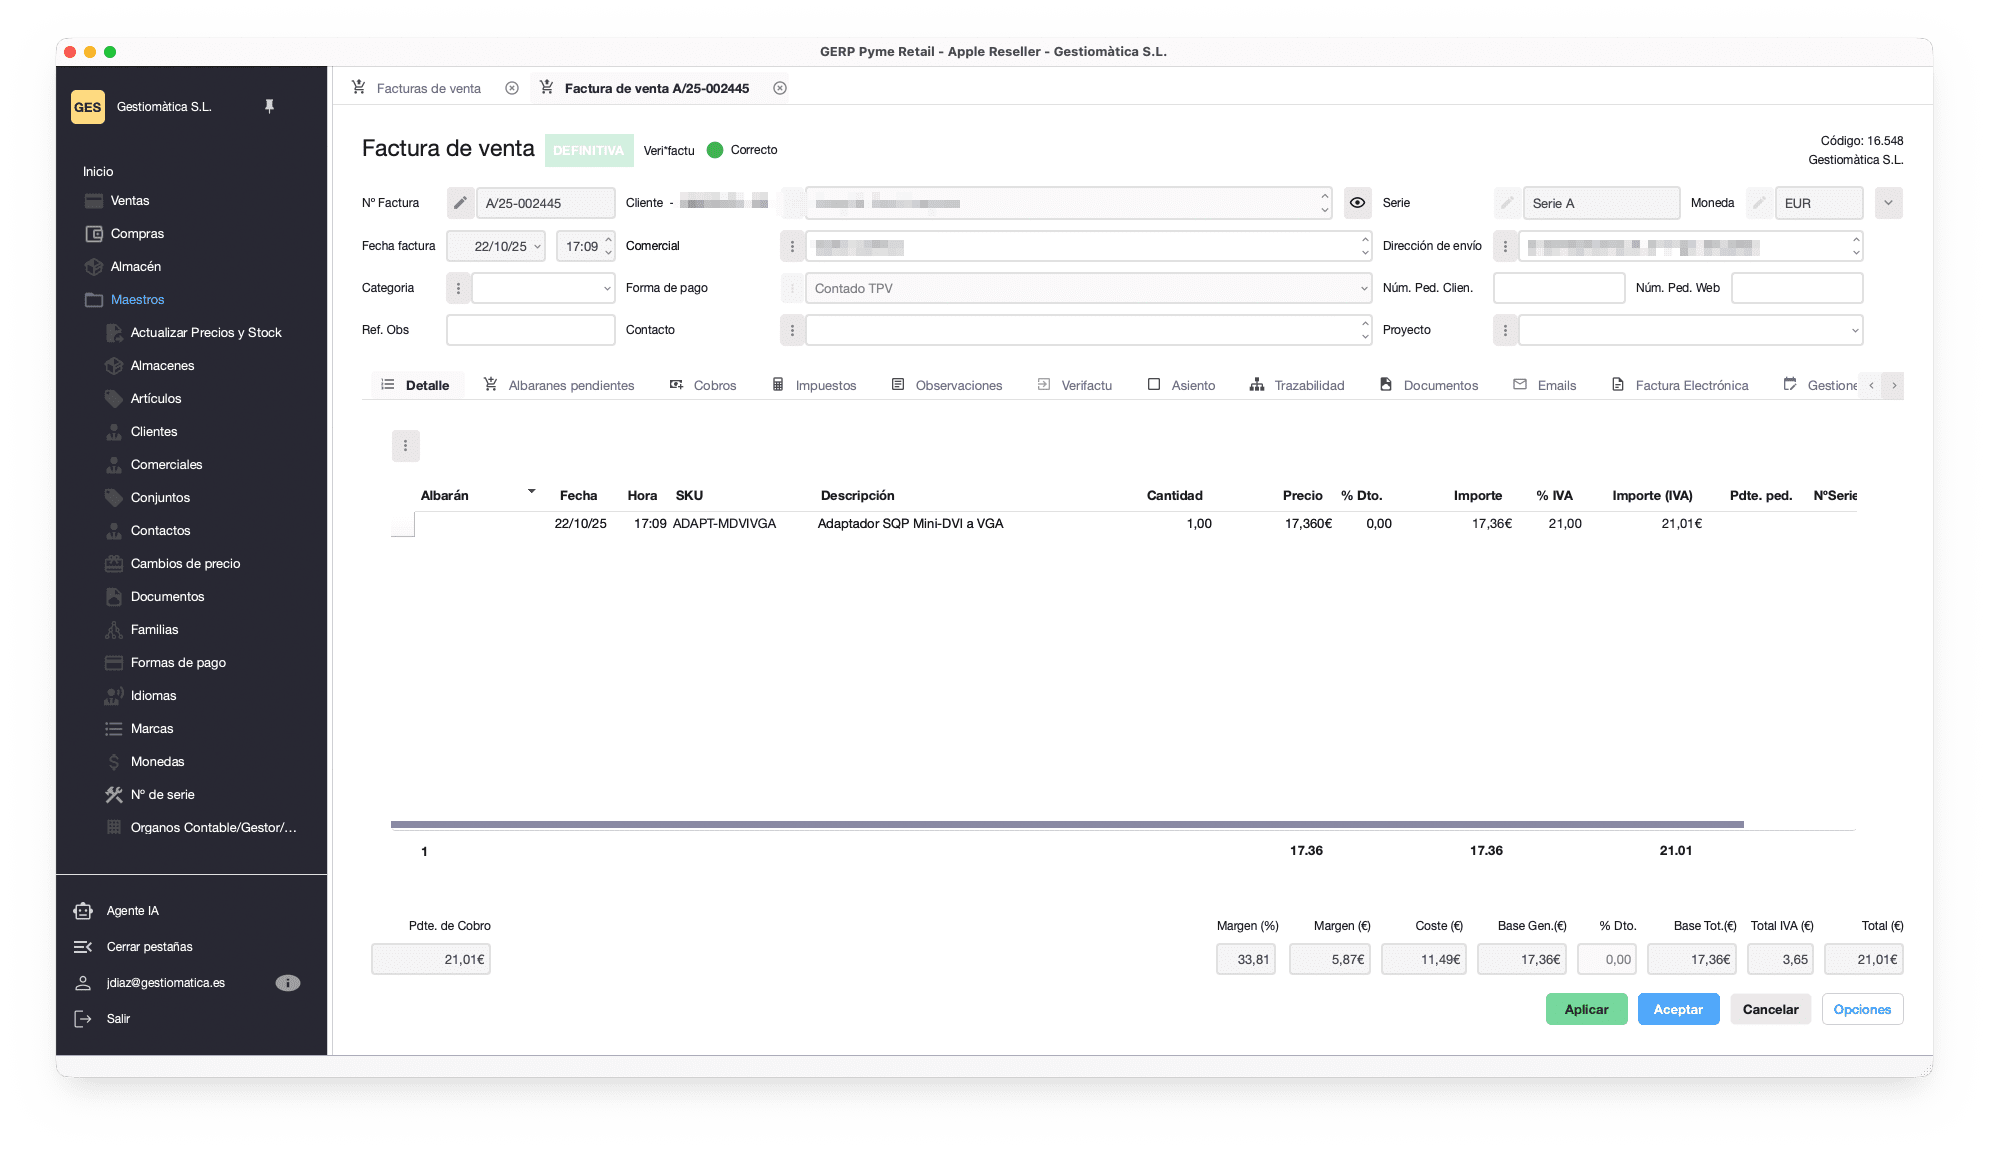Expand the Categoria combo box
Viewport: 1989px width, 1151px height.
click(606, 288)
